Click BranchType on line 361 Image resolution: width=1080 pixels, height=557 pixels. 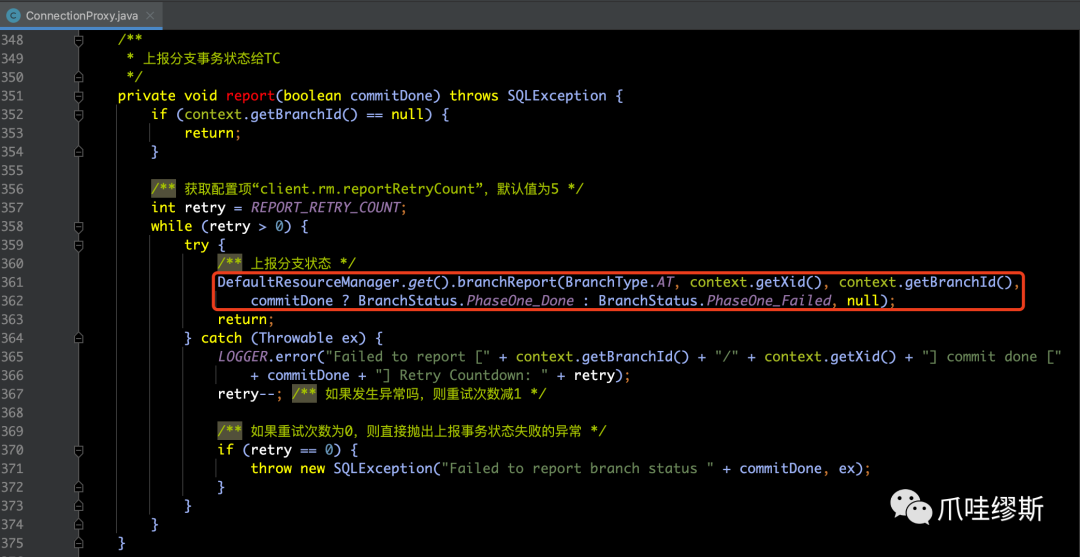pyautogui.click(x=607, y=282)
